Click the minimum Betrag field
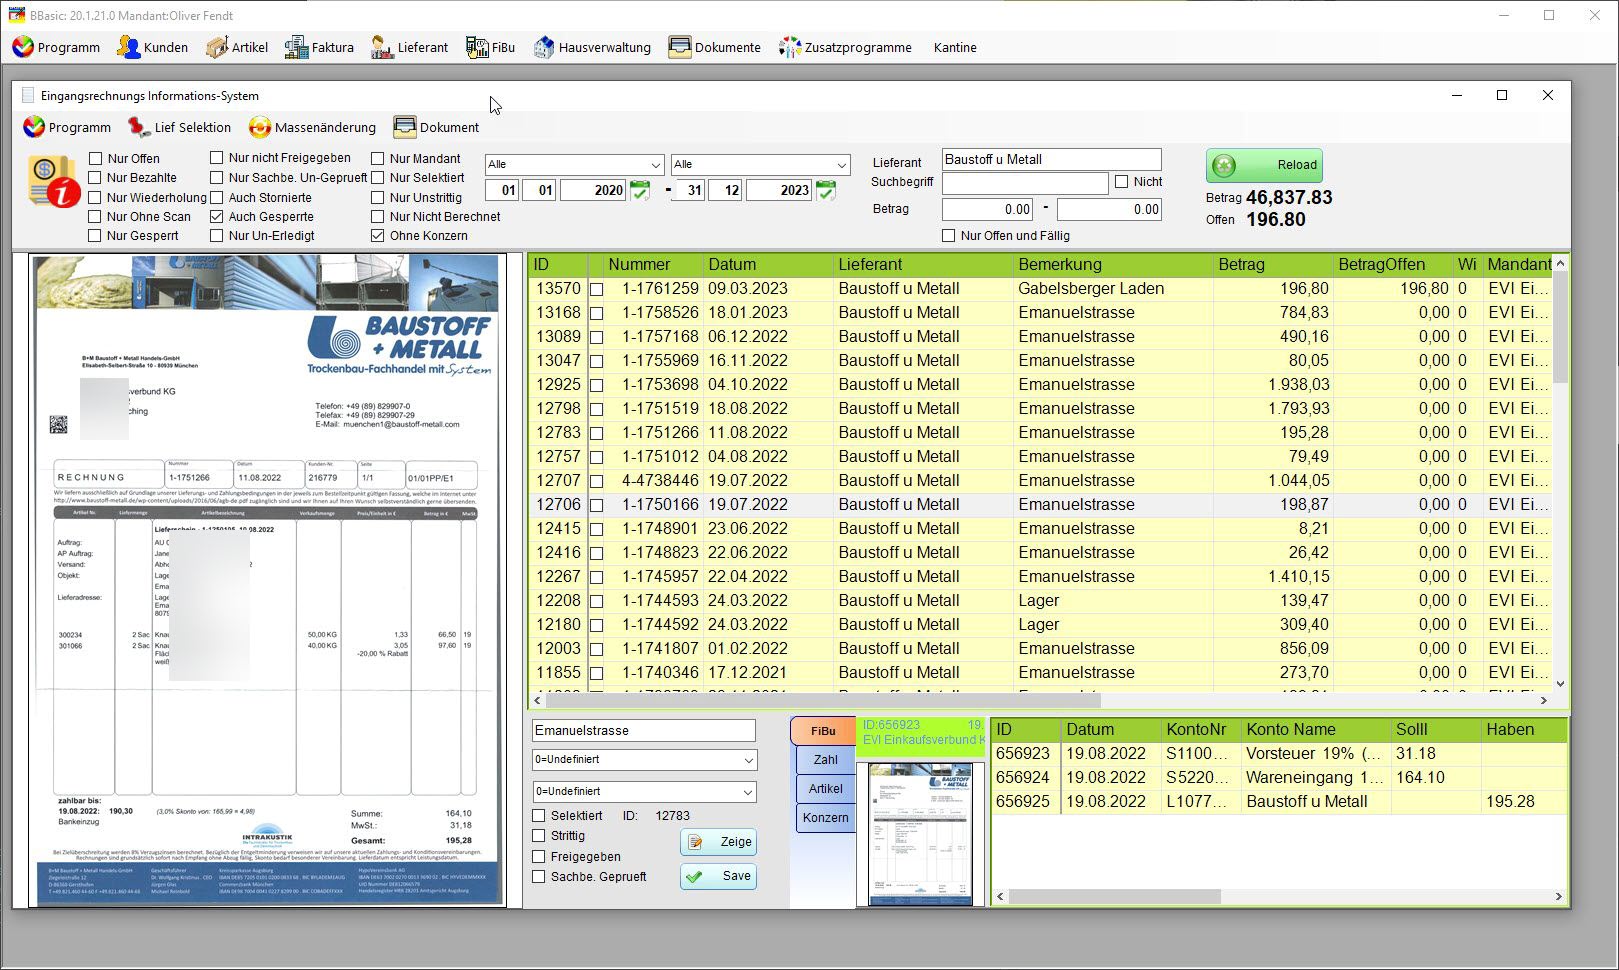Viewport: 1619px width, 970px height. point(988,210)
